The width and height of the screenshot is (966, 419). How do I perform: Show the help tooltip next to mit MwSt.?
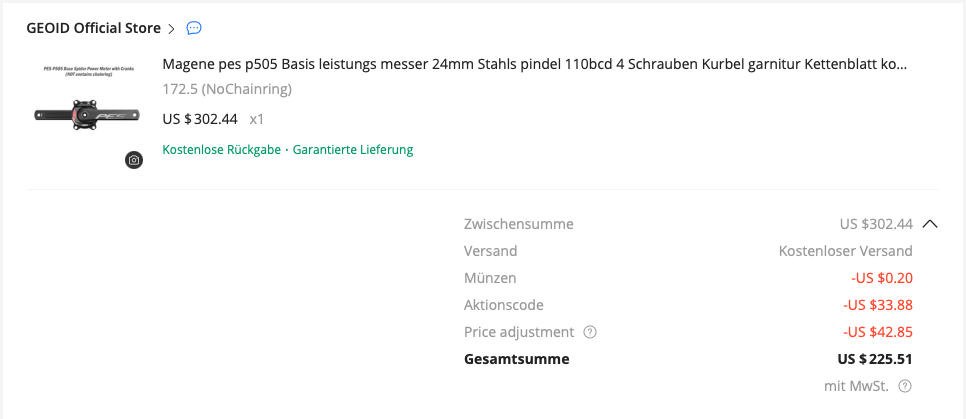(x=904, y=386)
